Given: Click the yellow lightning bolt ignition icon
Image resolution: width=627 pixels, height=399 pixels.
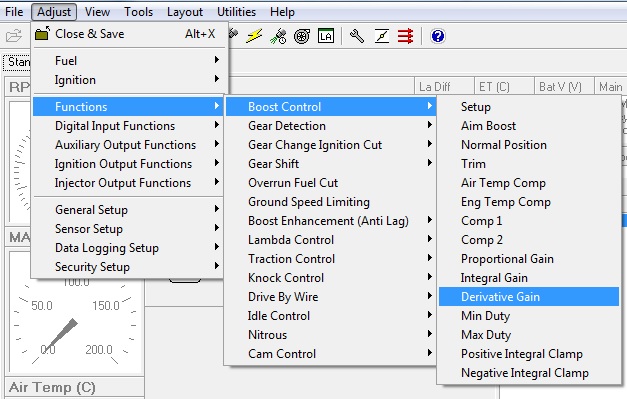Looking at the screenshot, I should (x=254, y=36).
